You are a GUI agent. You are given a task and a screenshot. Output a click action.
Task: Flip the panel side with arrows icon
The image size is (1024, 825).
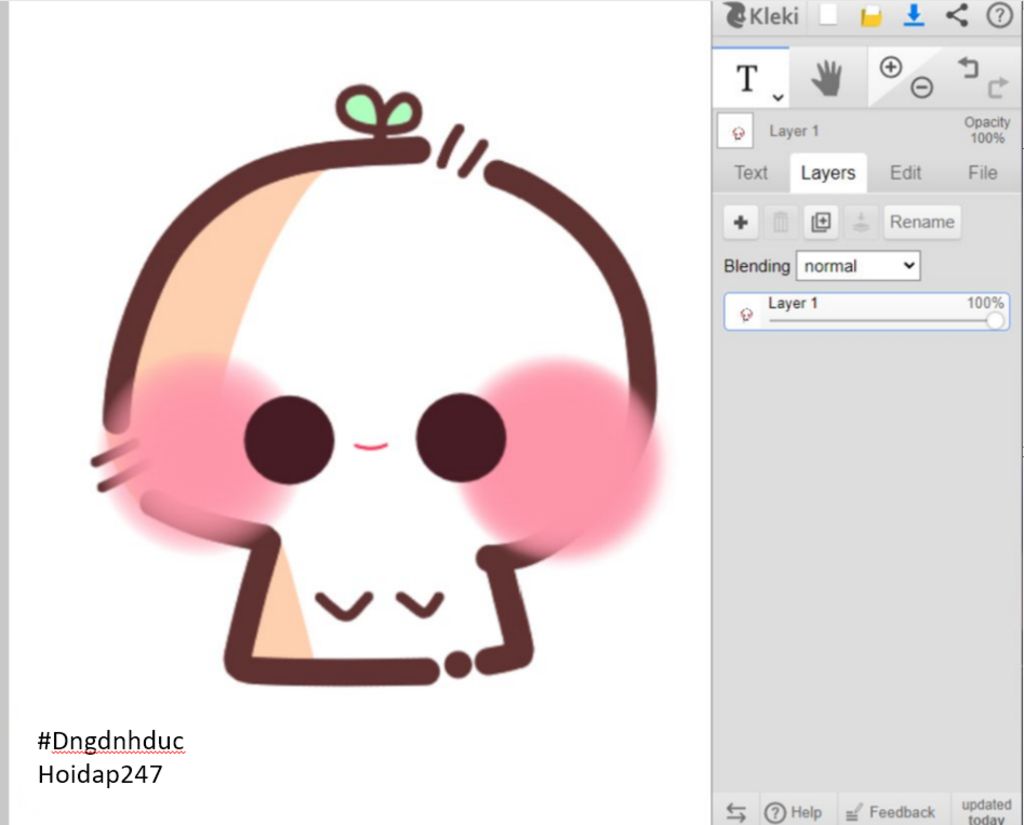tap(736, 812)
